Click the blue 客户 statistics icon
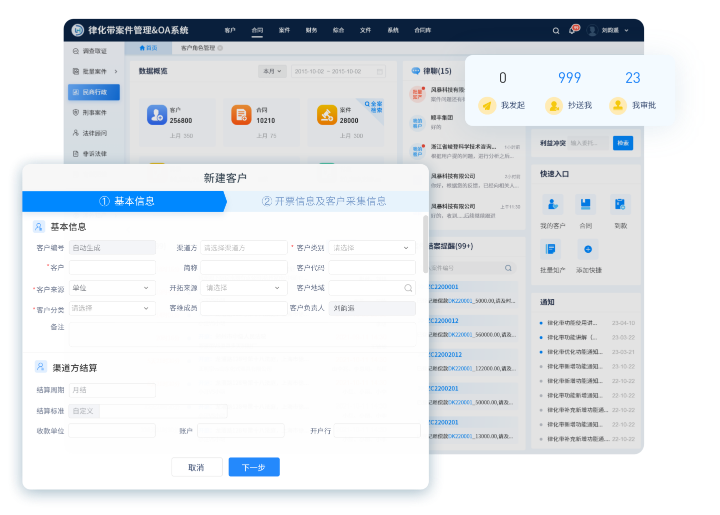 point(157,115)
